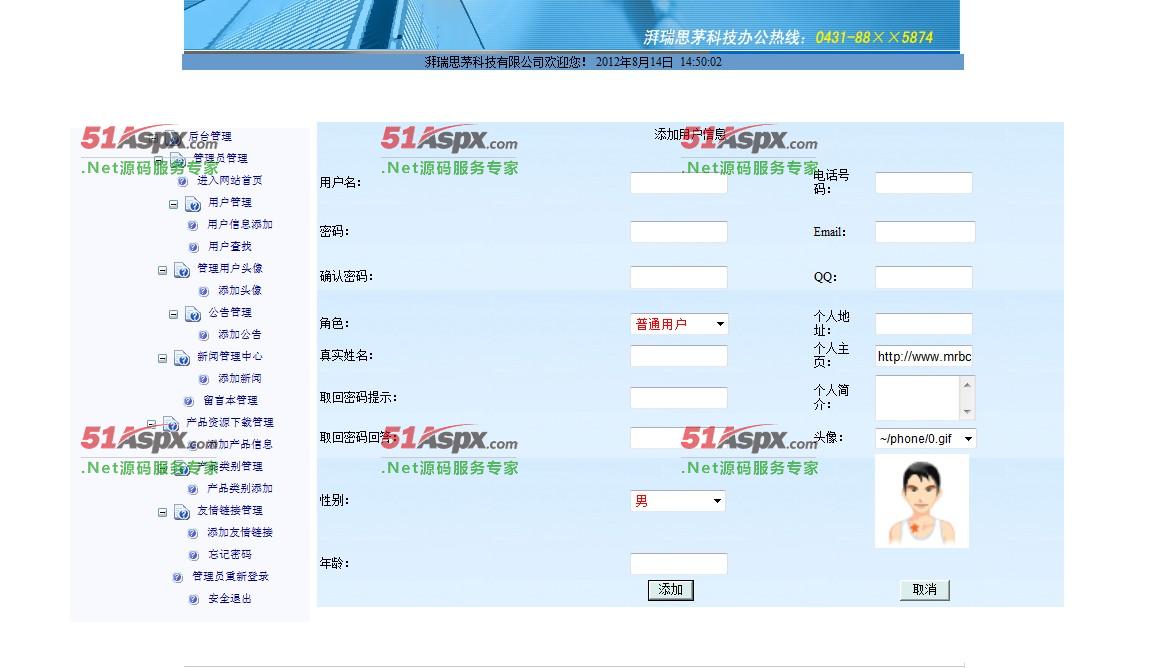Open the 性别 dropdown showing 男
Viewport: 1157px width, 668px height.
coord(678,501)
